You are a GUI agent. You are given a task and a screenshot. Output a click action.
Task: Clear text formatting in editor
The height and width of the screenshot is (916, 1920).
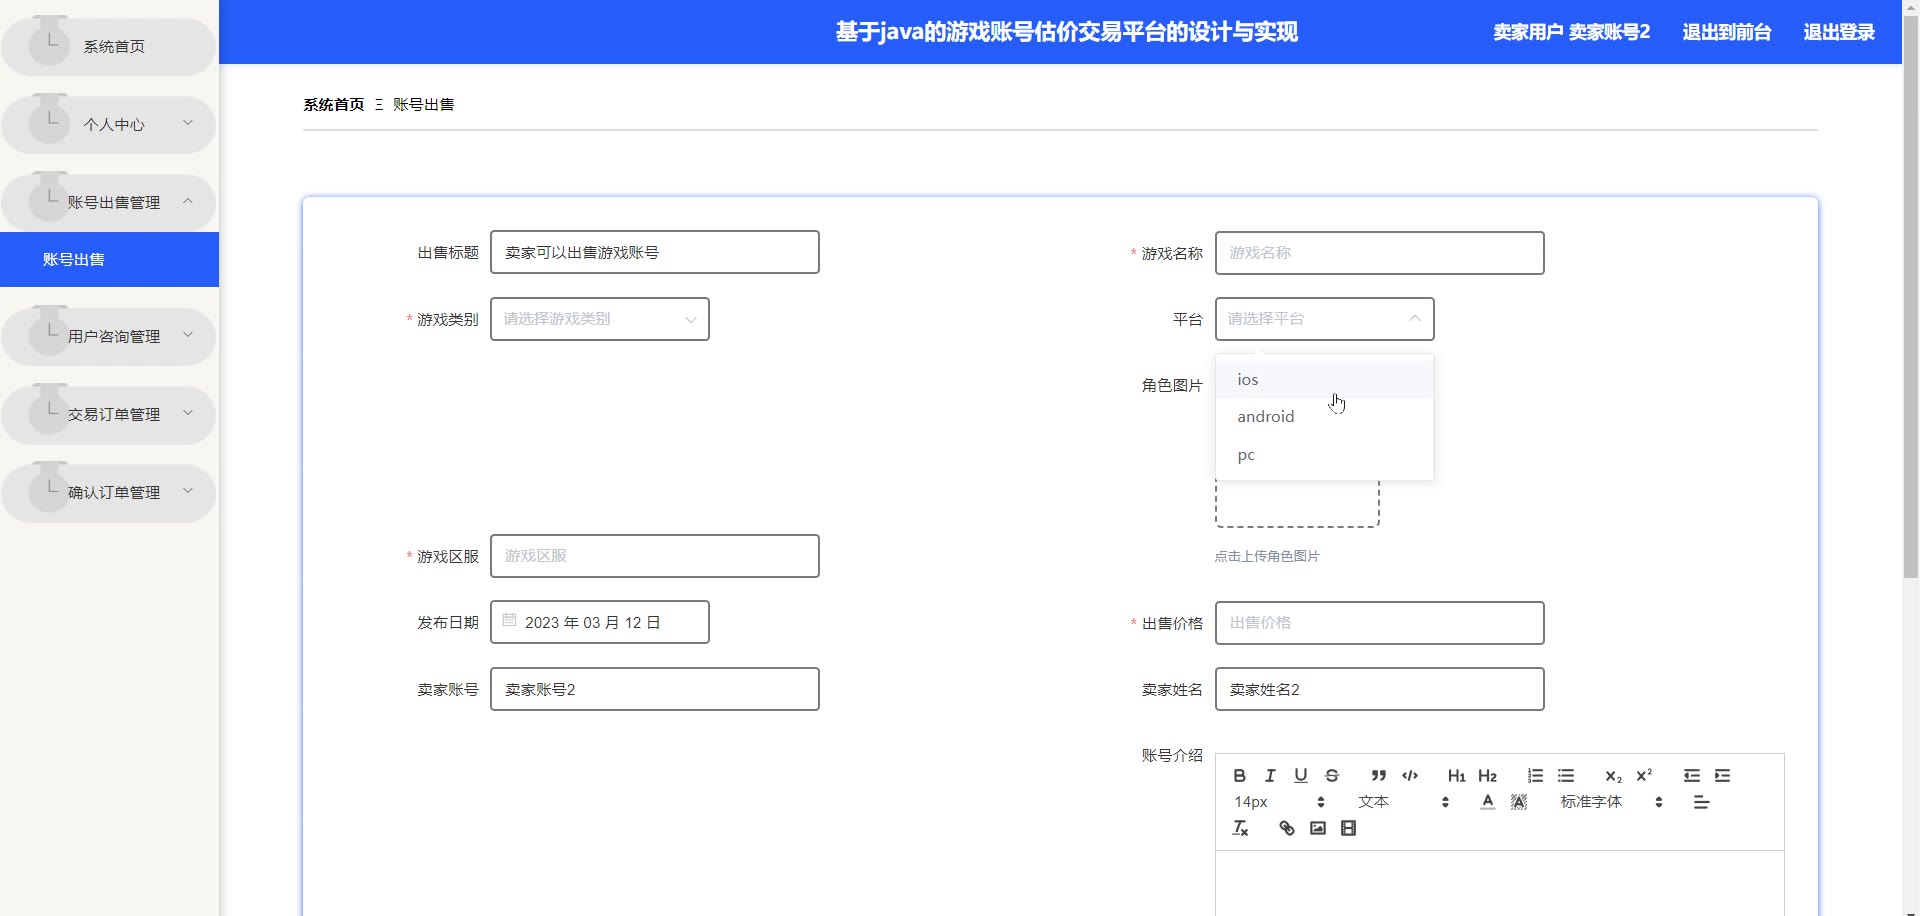(1240, 828)
